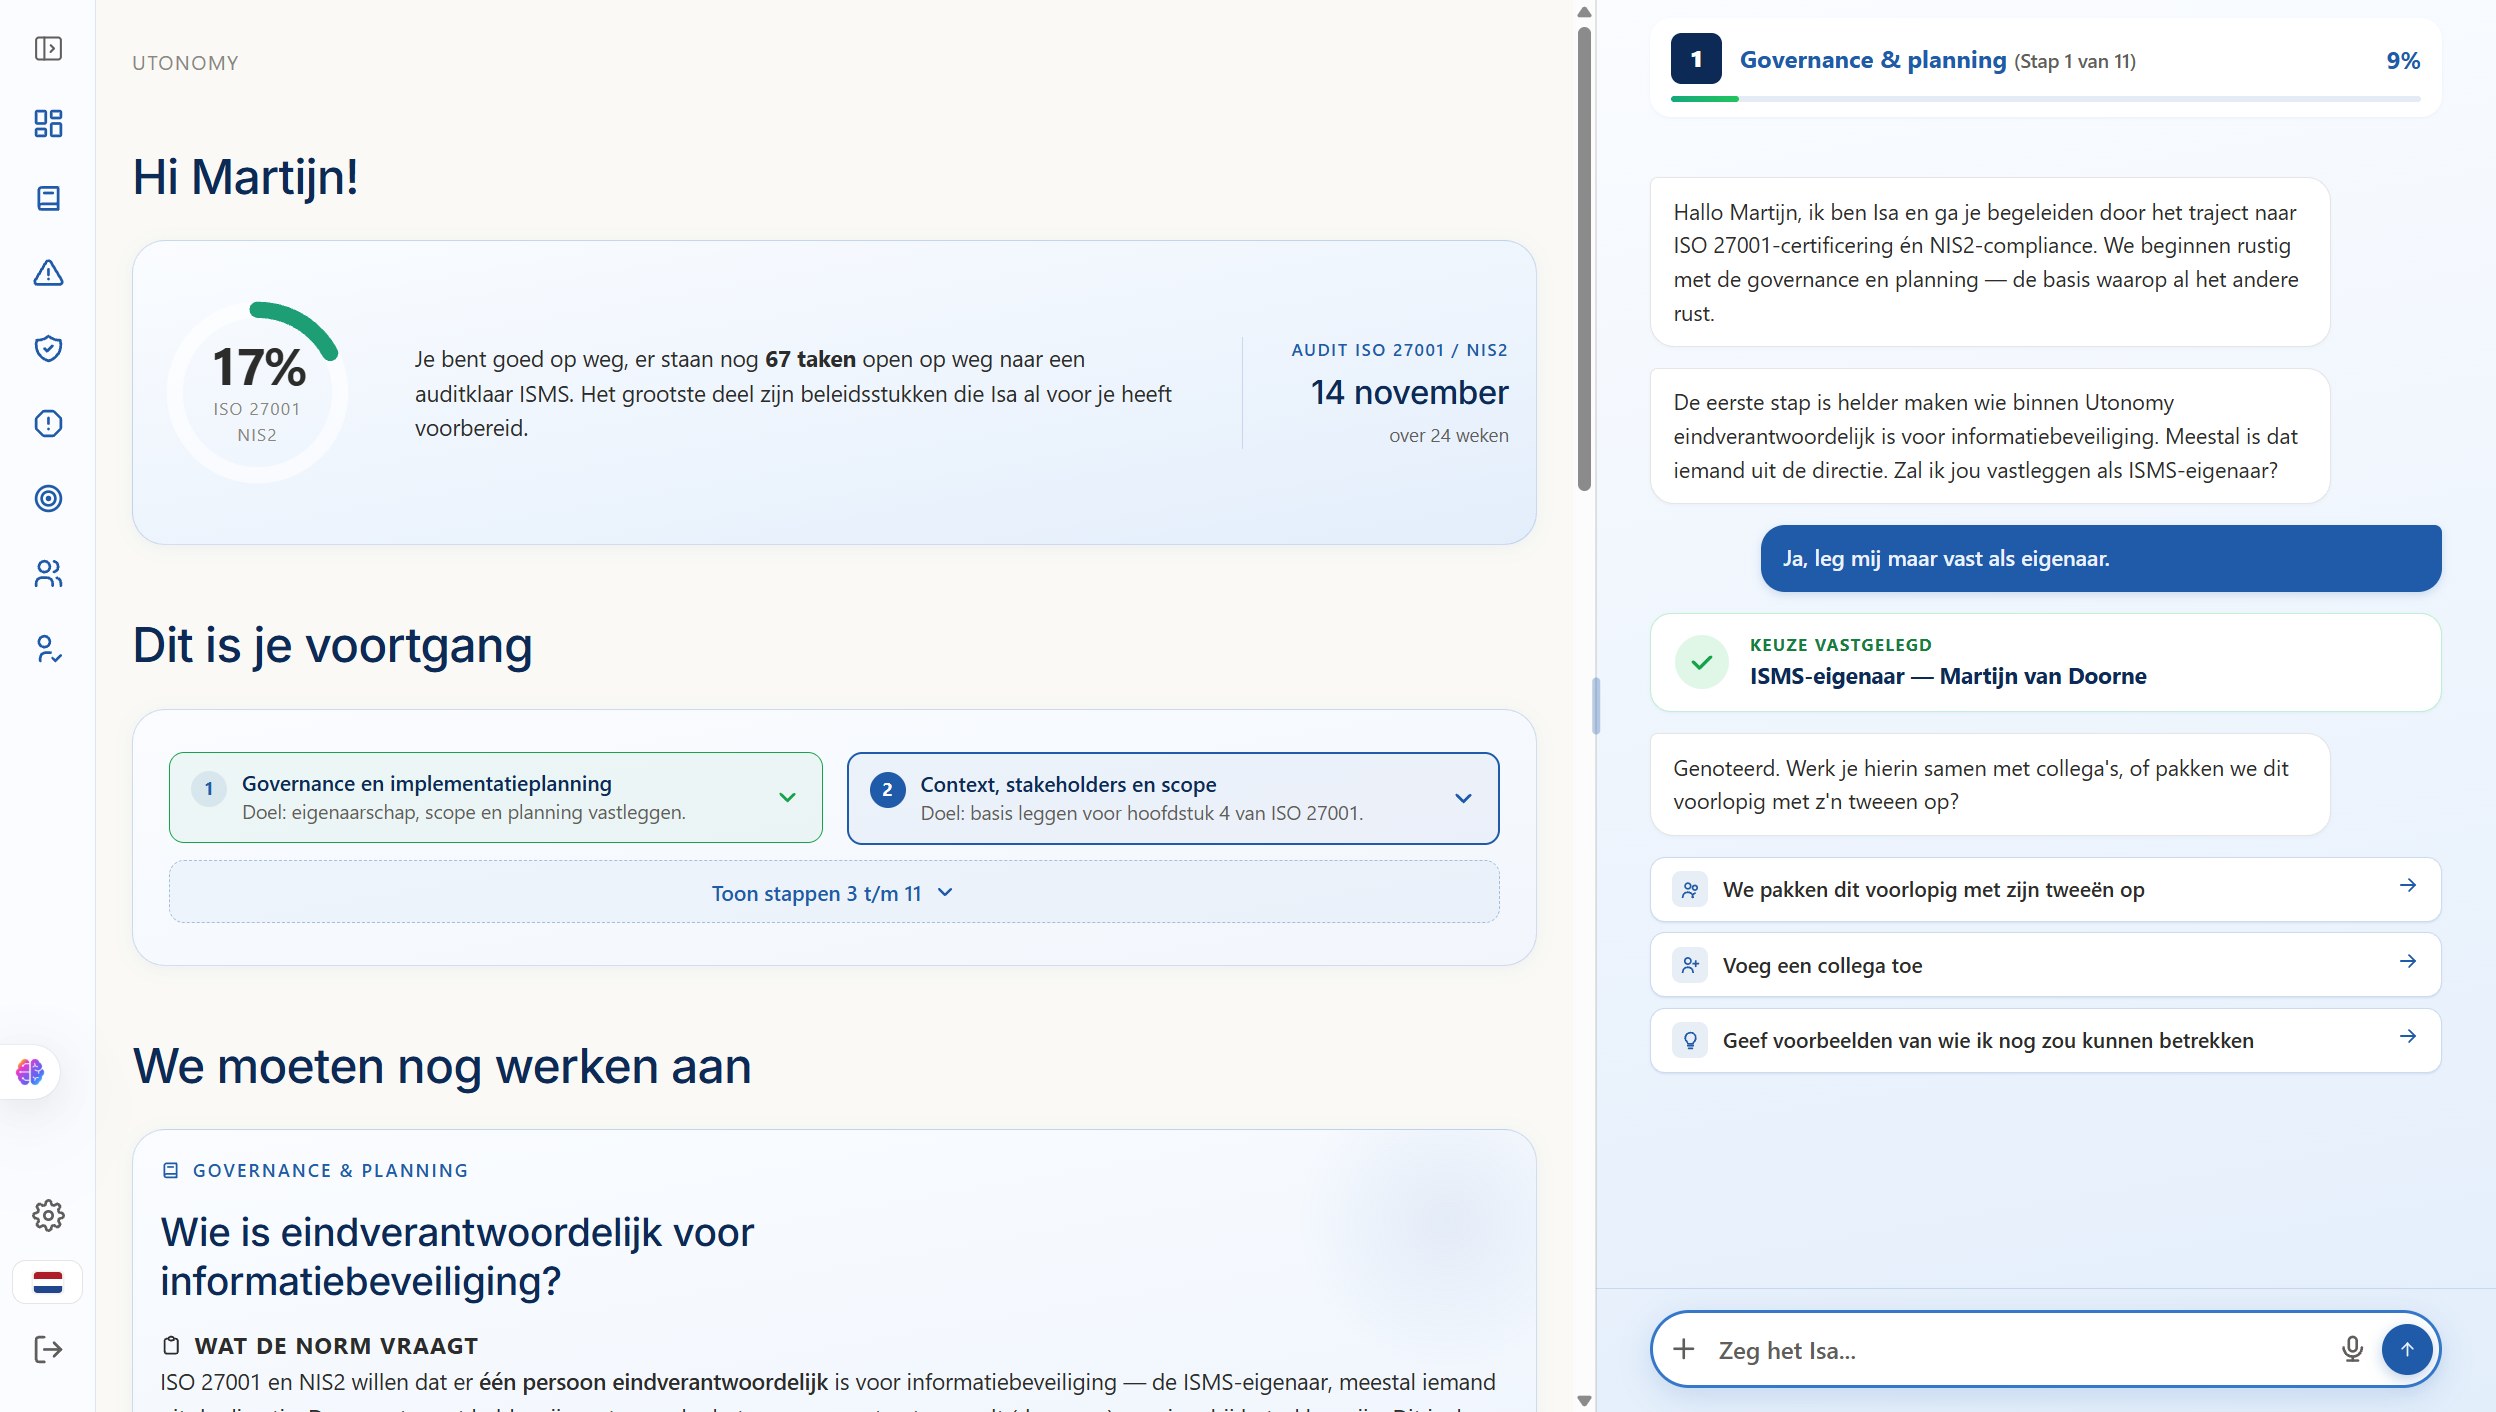Click the book icon beside 'Governance & Planning' label
The height and width of the screenshot is (1412, 2496).
click(x=171, y=1170)
